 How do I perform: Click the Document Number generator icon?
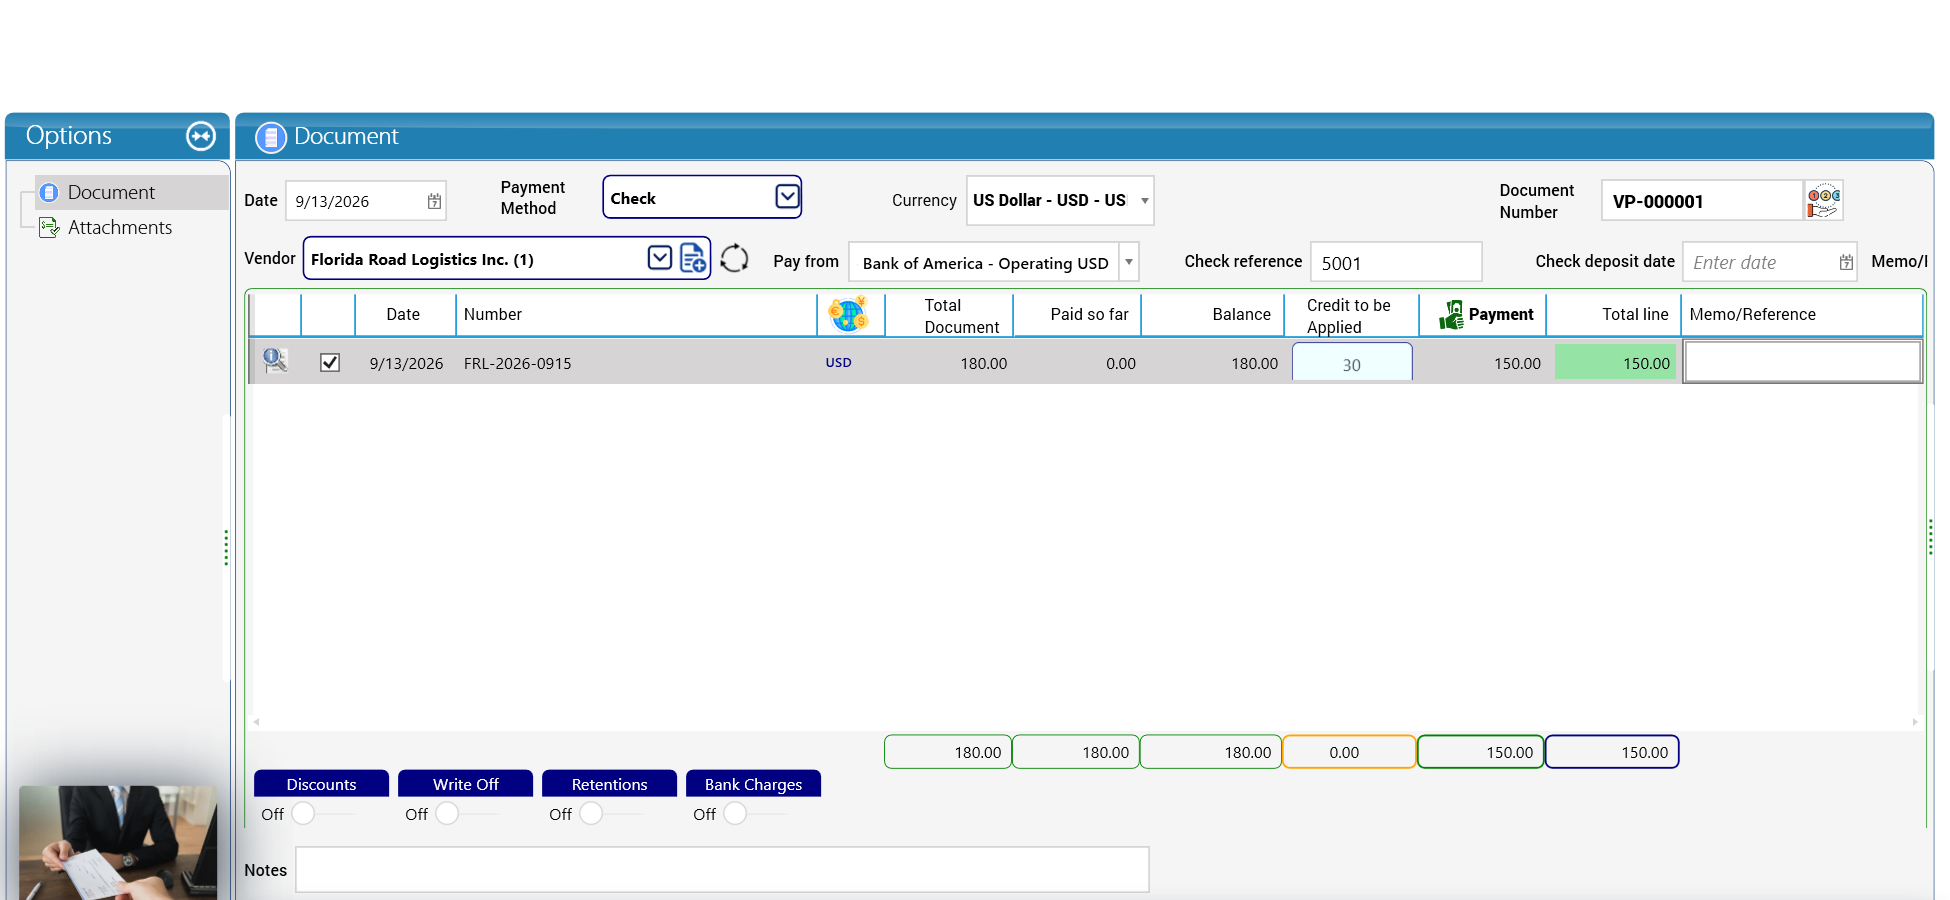(x=1824, y=200)
